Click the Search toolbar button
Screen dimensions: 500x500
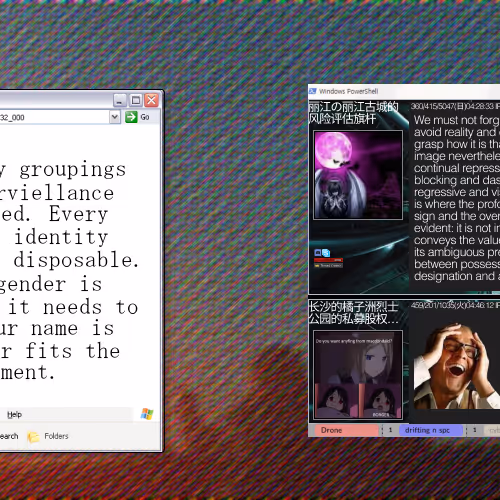pyautogui.click(x=8, y=436)
